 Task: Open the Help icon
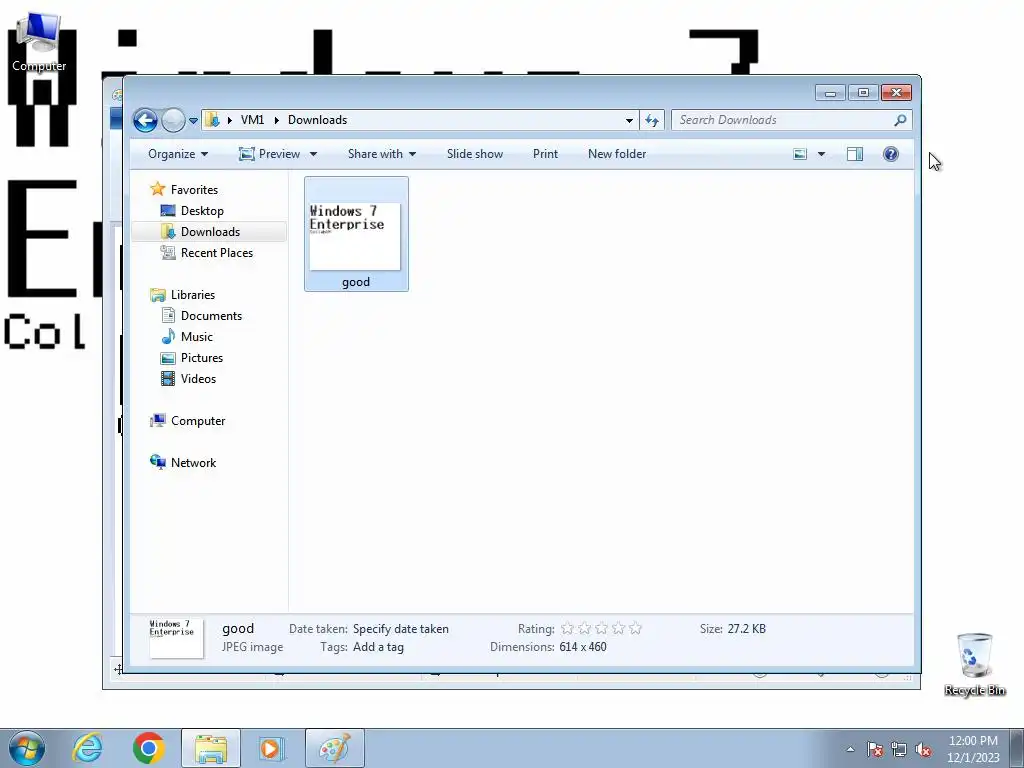pos(891,154)
